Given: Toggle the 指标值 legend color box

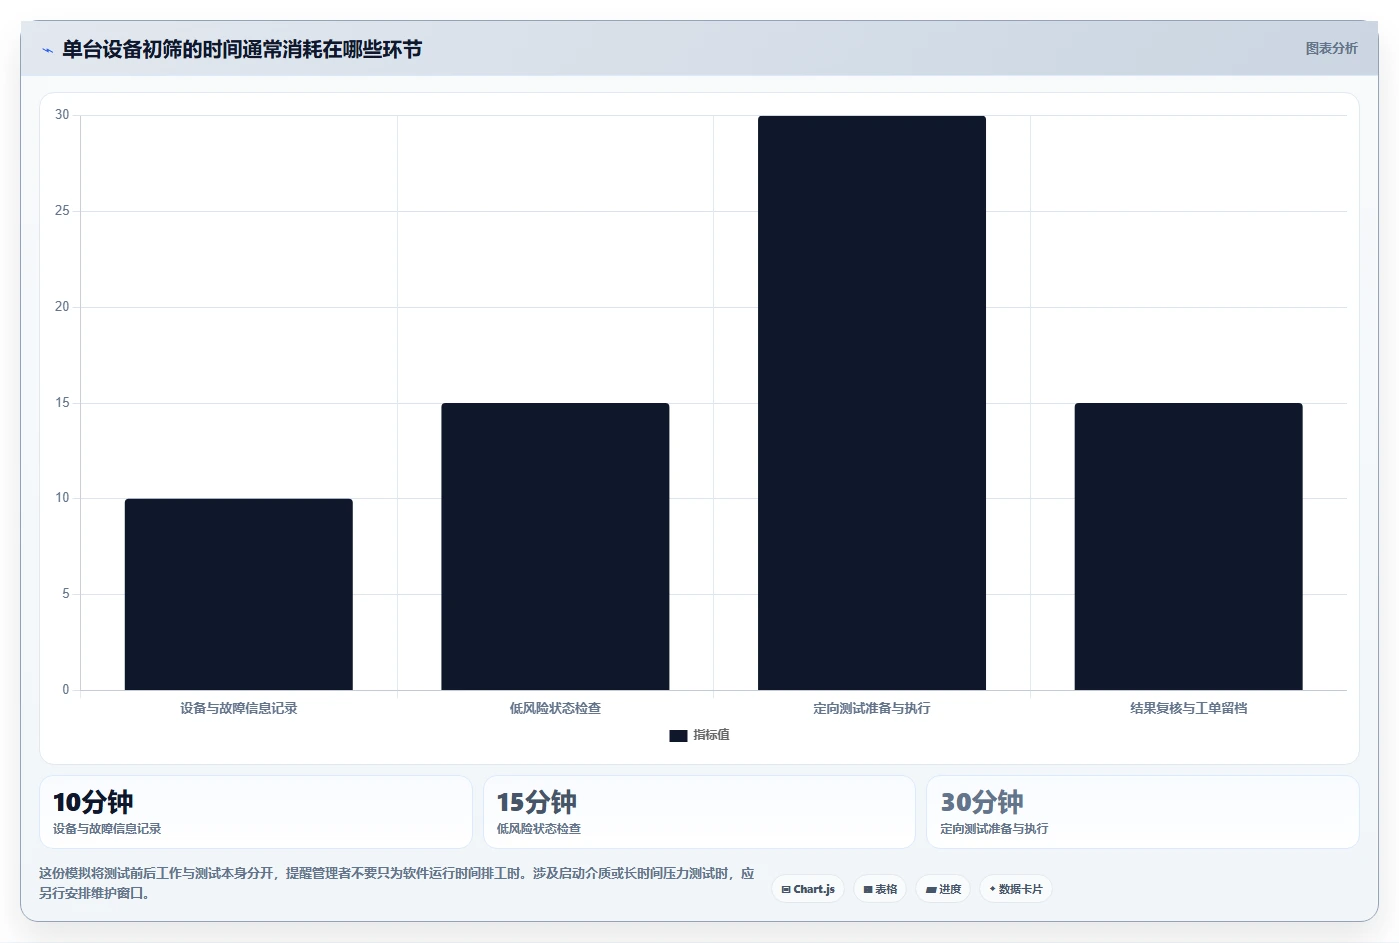Looking at the screenshot, I should (x=678, y=736).
